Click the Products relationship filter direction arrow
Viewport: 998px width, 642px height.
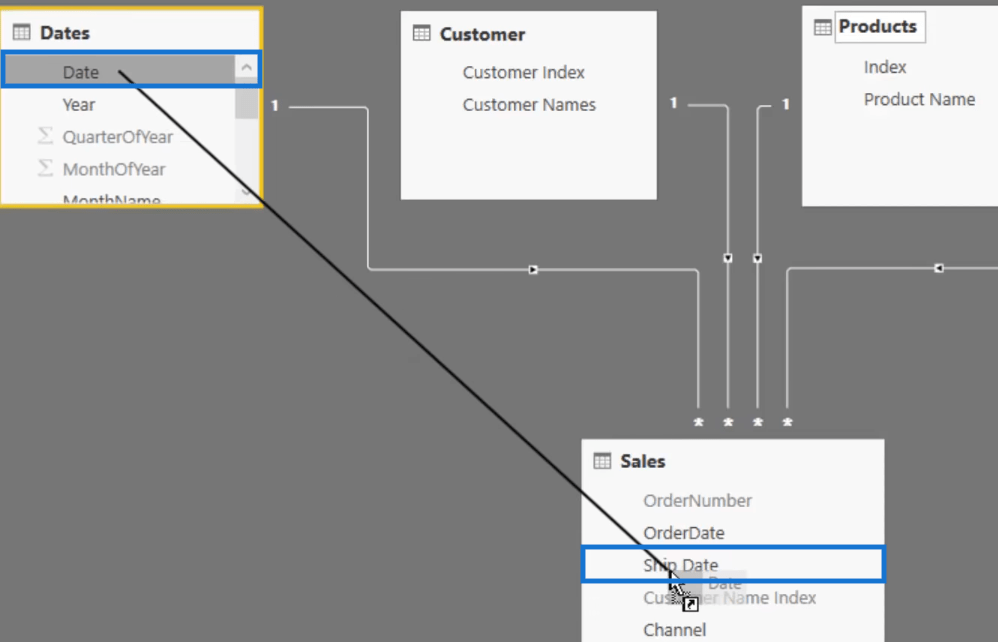(757, 258)
